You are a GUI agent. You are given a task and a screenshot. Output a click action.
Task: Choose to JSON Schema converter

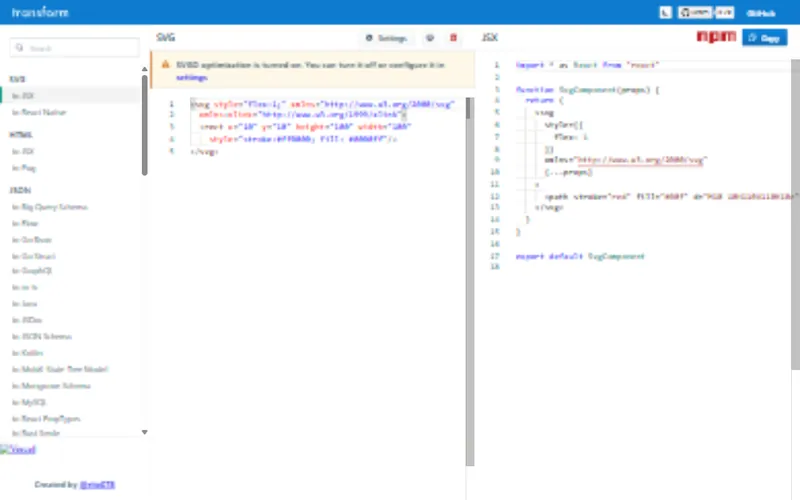tap(70, 336)
